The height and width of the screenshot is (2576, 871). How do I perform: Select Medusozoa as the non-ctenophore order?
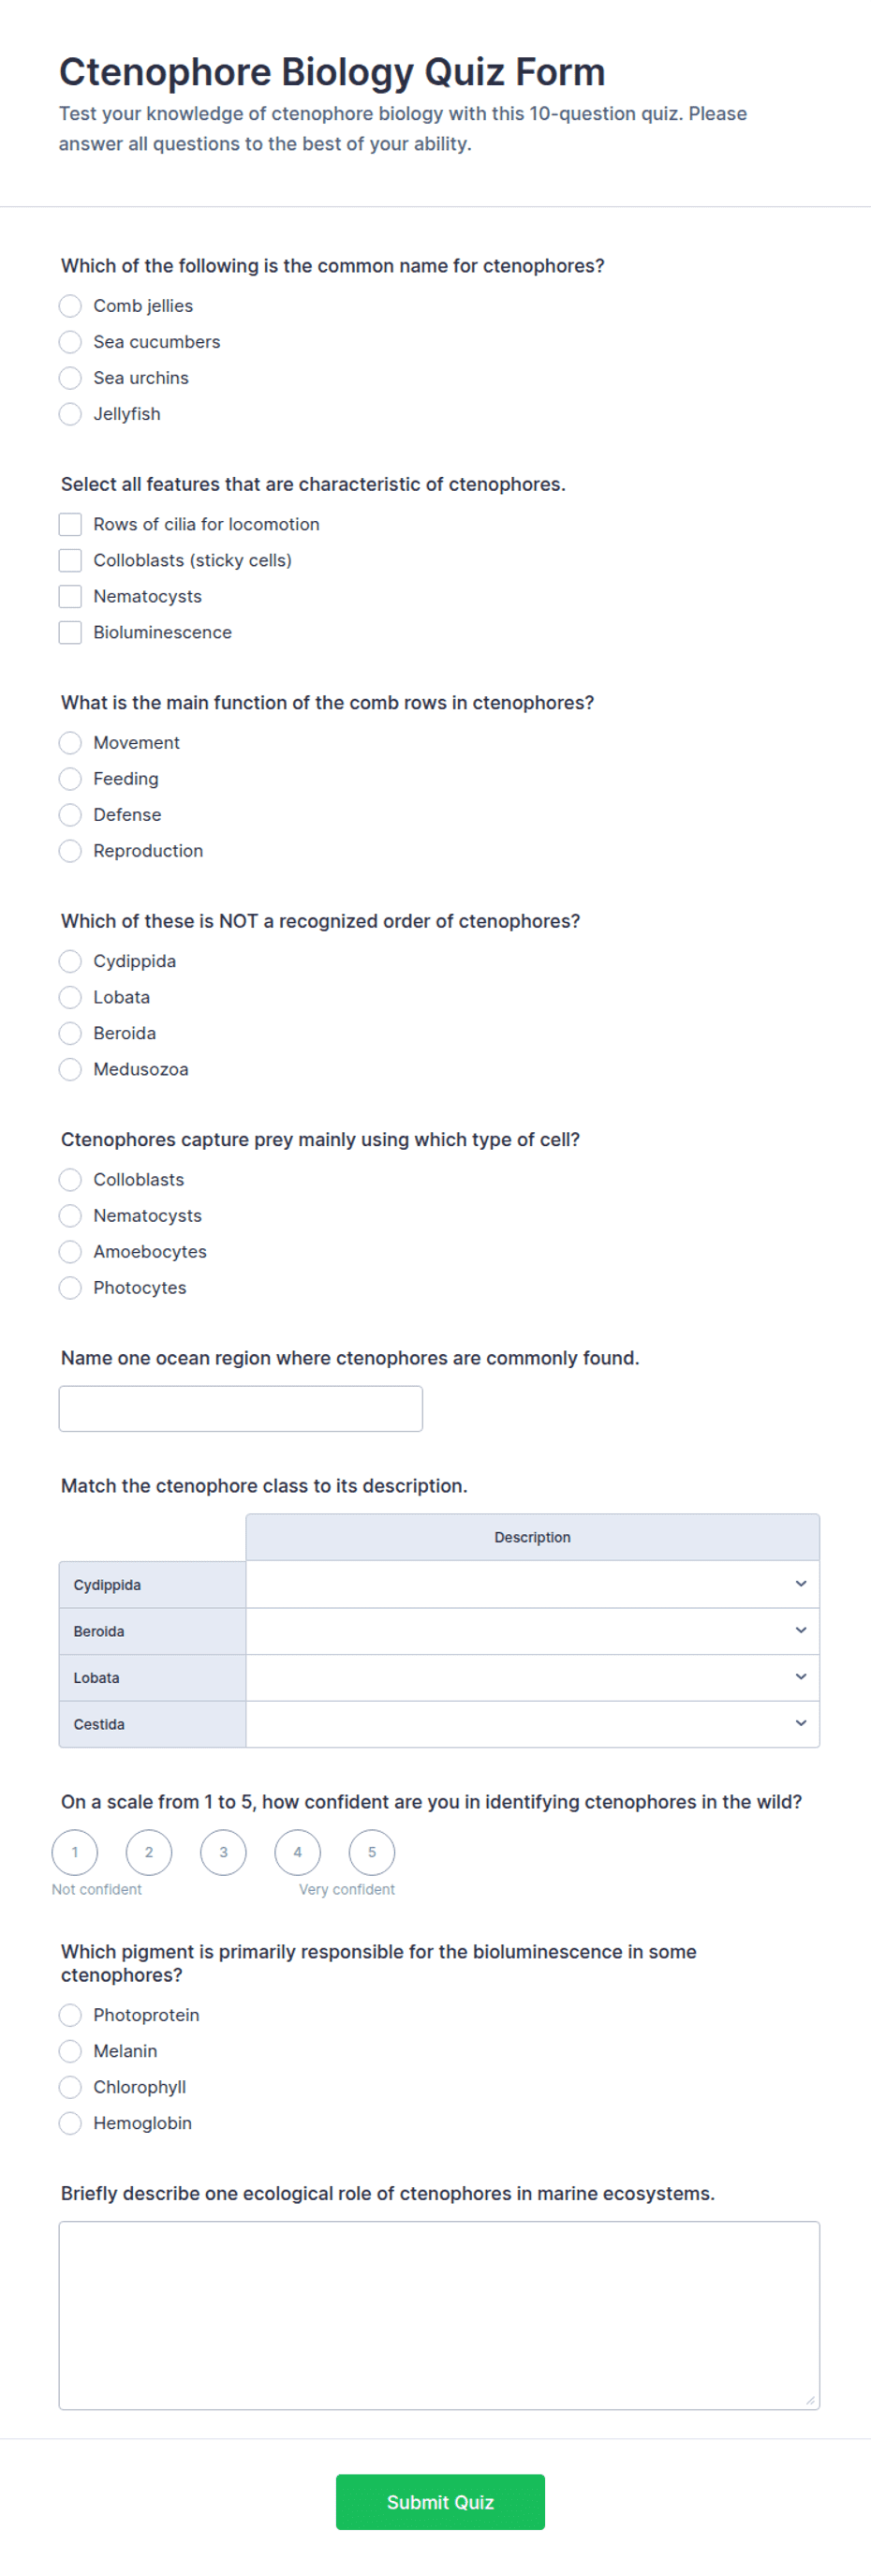pos(70,1069)
